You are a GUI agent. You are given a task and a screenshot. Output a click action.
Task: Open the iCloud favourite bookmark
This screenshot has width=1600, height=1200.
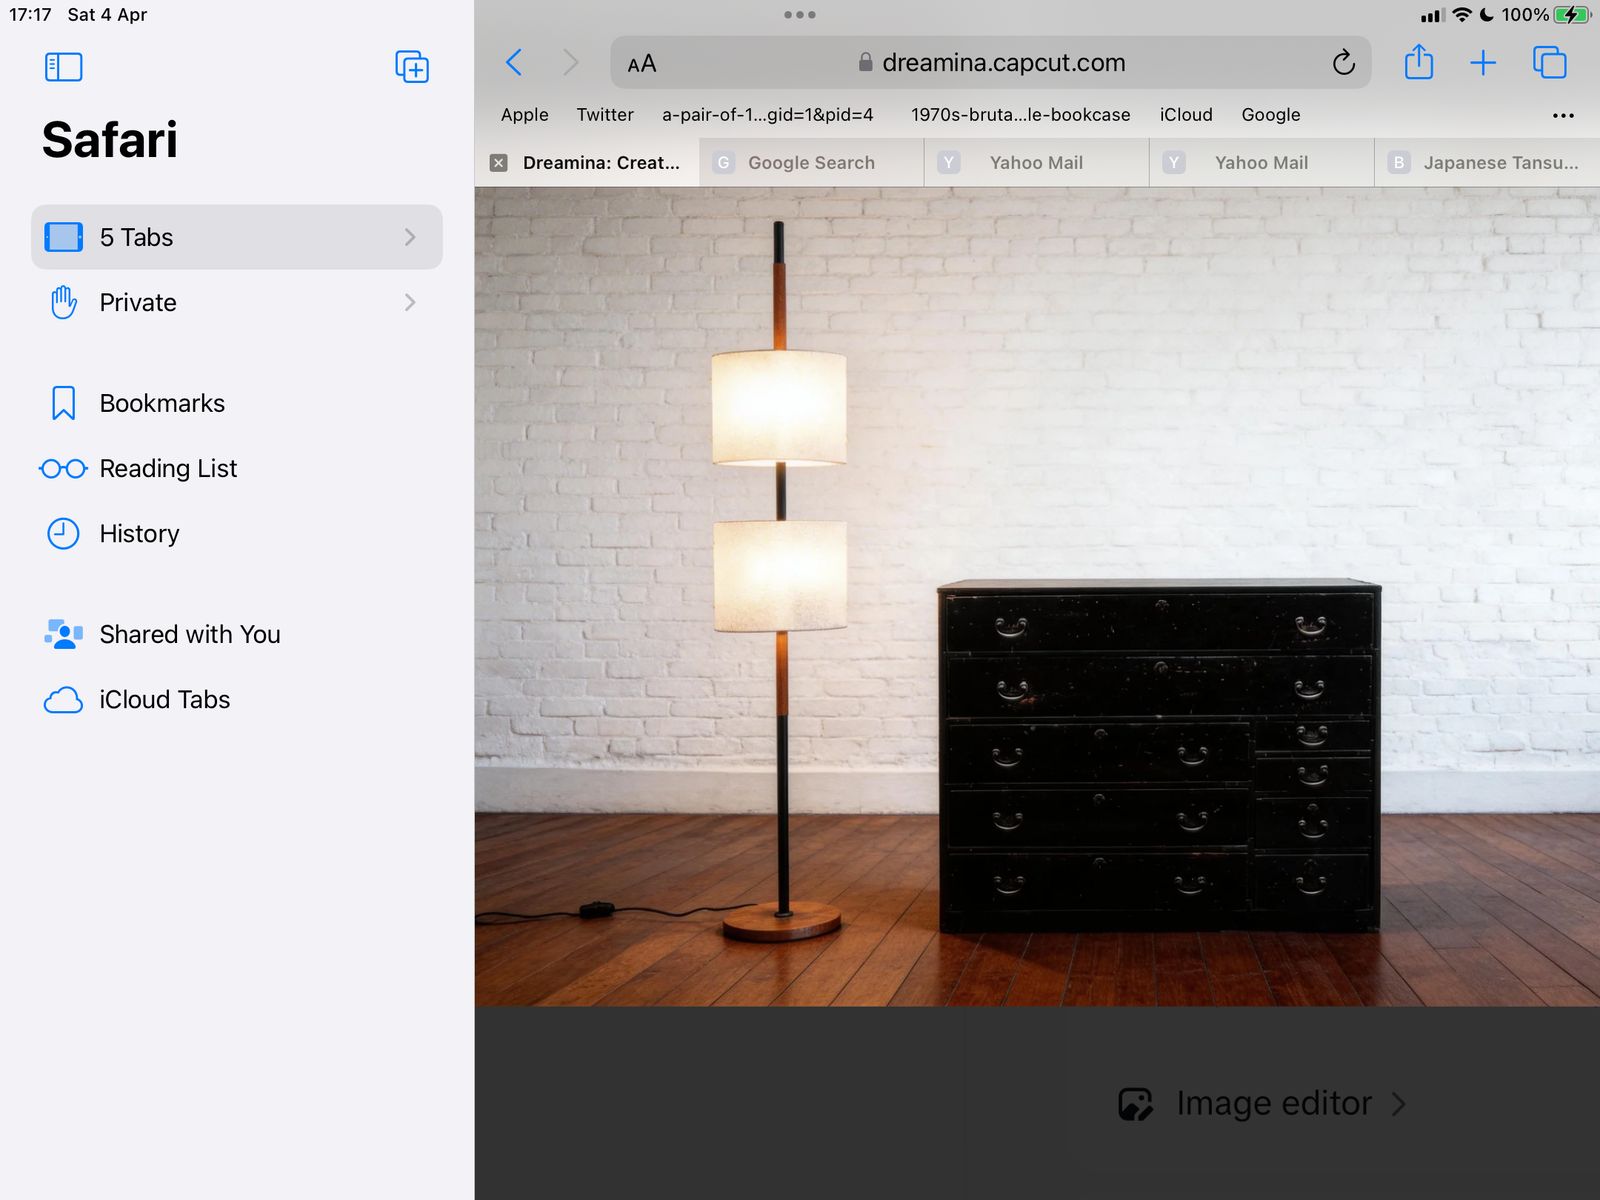[1186, 115]
